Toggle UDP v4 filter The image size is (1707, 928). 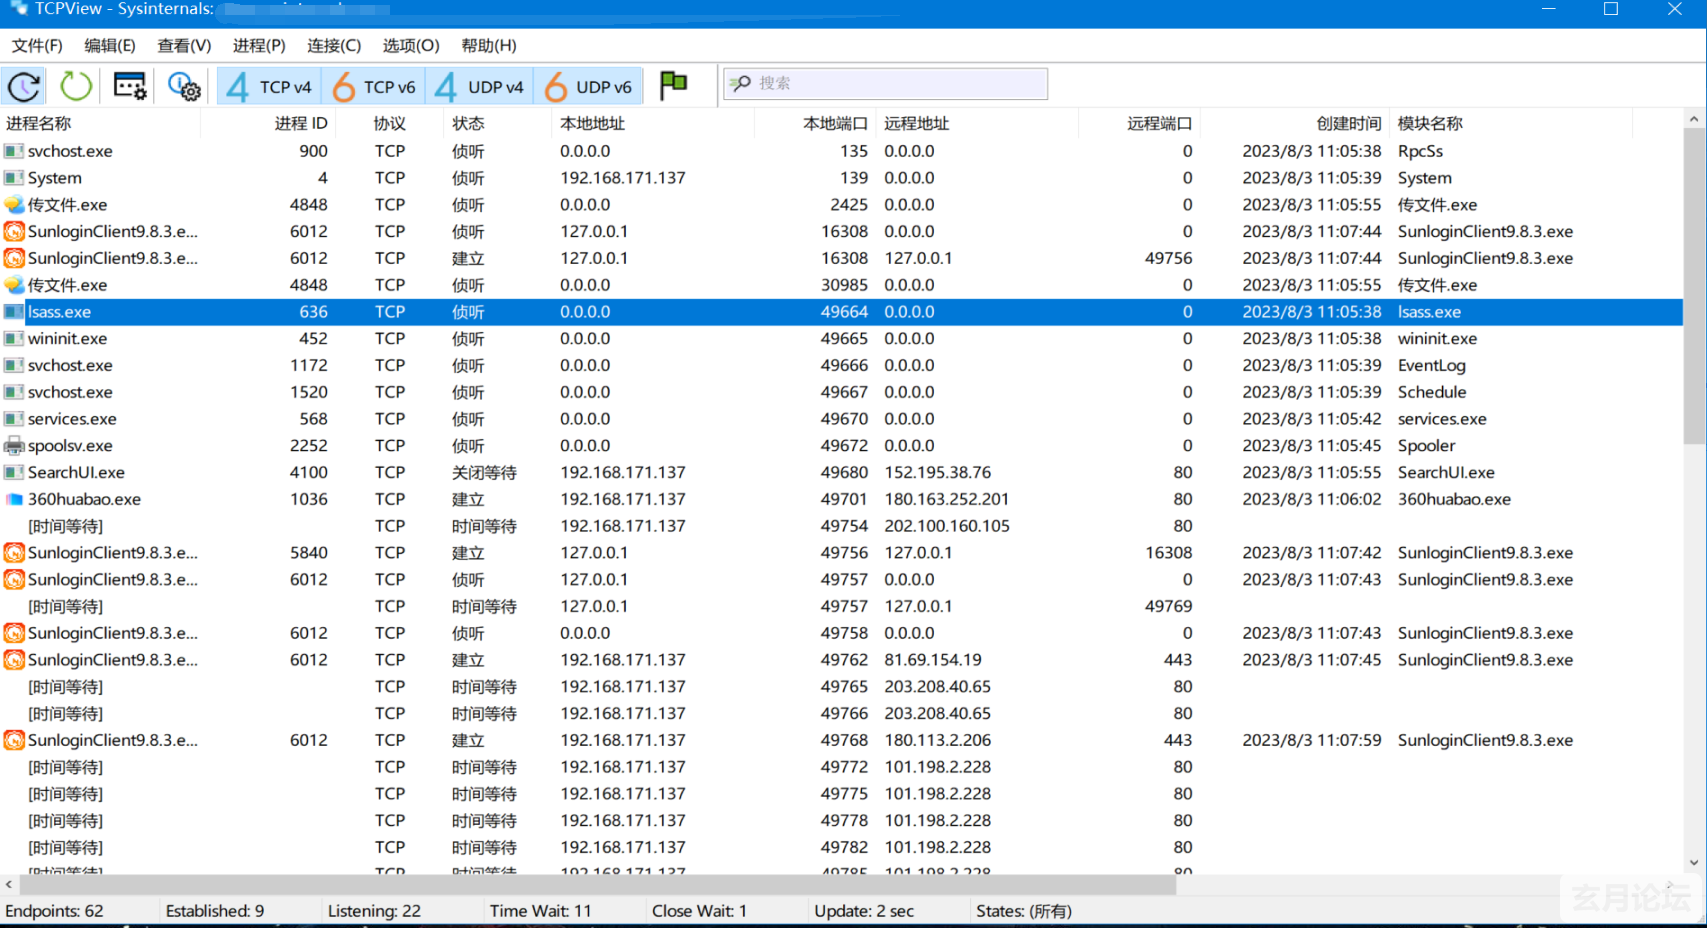point(480,87)
